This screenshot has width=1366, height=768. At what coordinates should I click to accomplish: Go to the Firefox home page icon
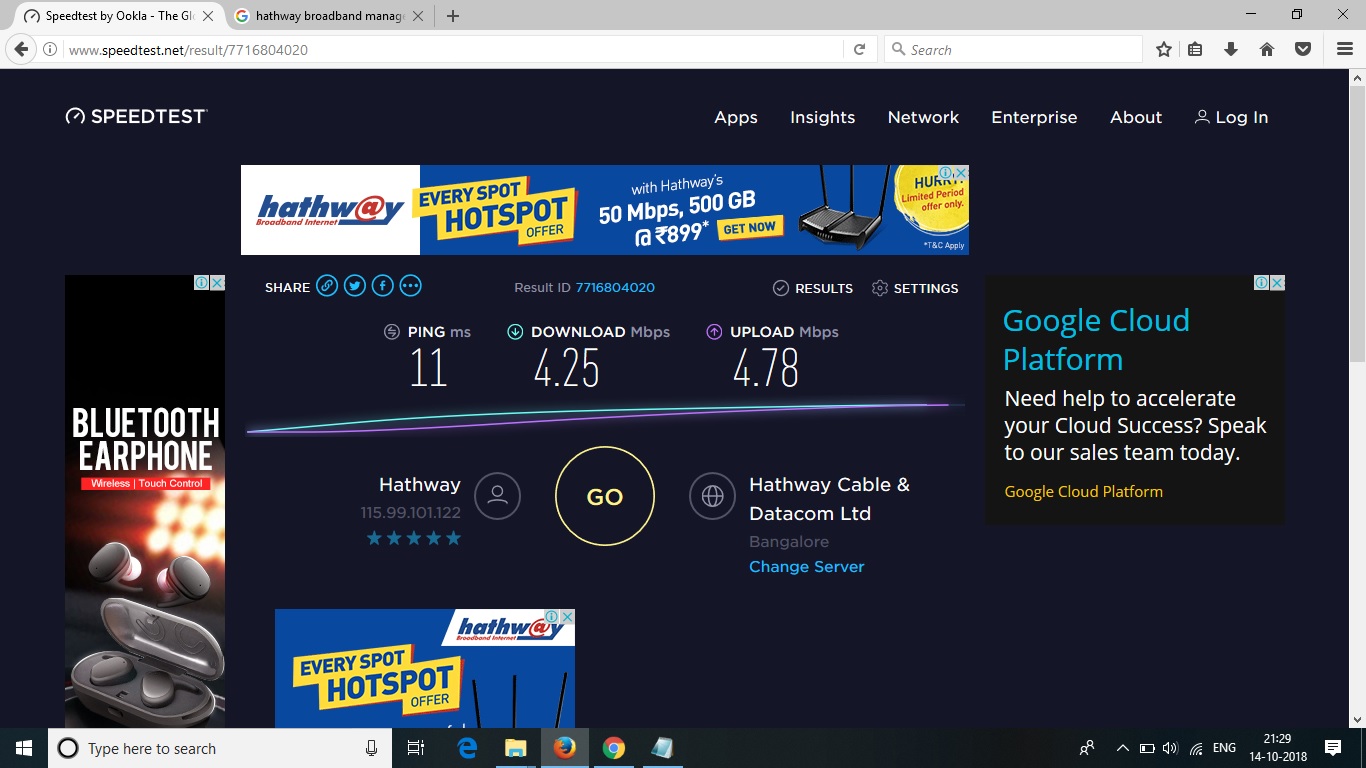[x=1267, y=49]
